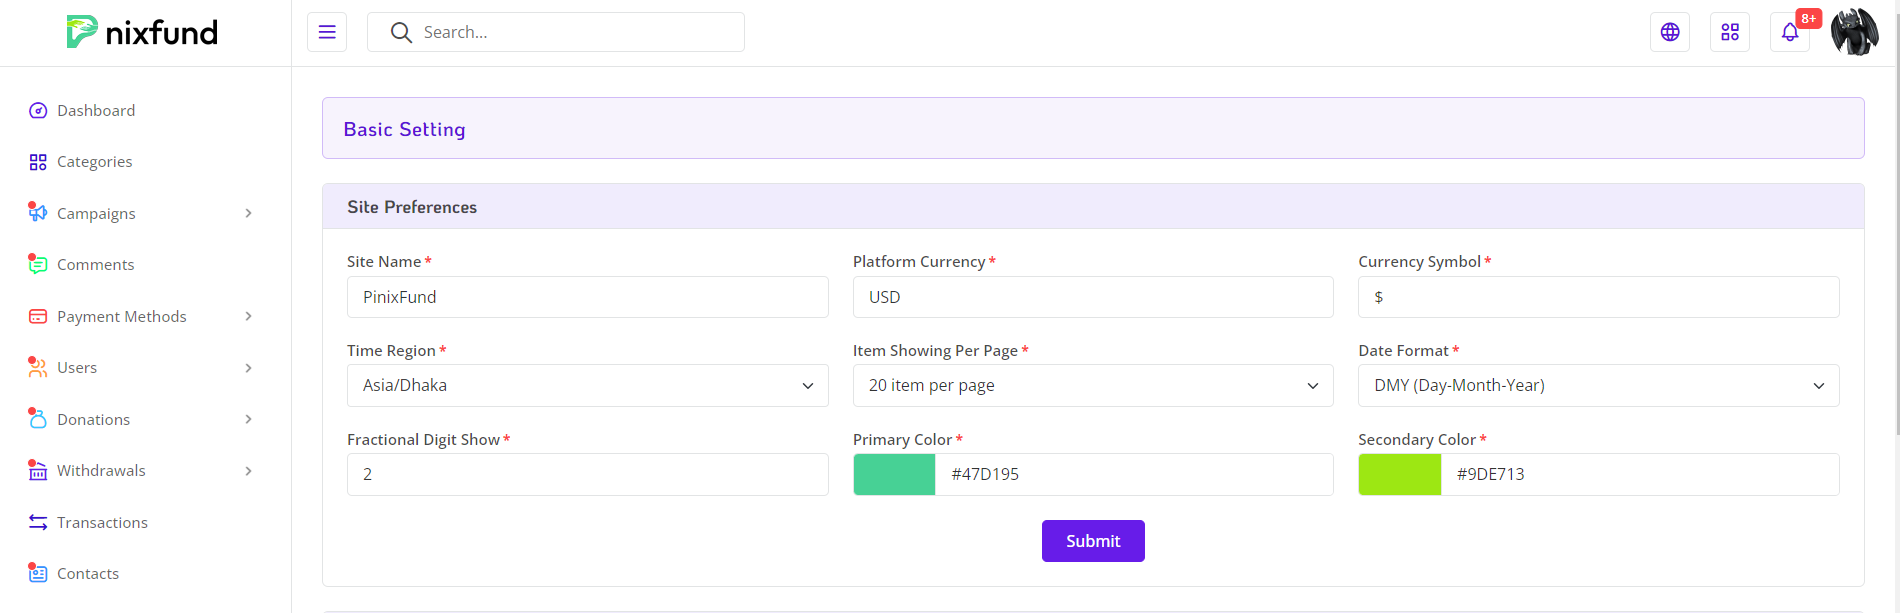Viewport: 1900px width, 613px height.
Task: Expand the Payment Methods submenu
Action: point(140,317)
